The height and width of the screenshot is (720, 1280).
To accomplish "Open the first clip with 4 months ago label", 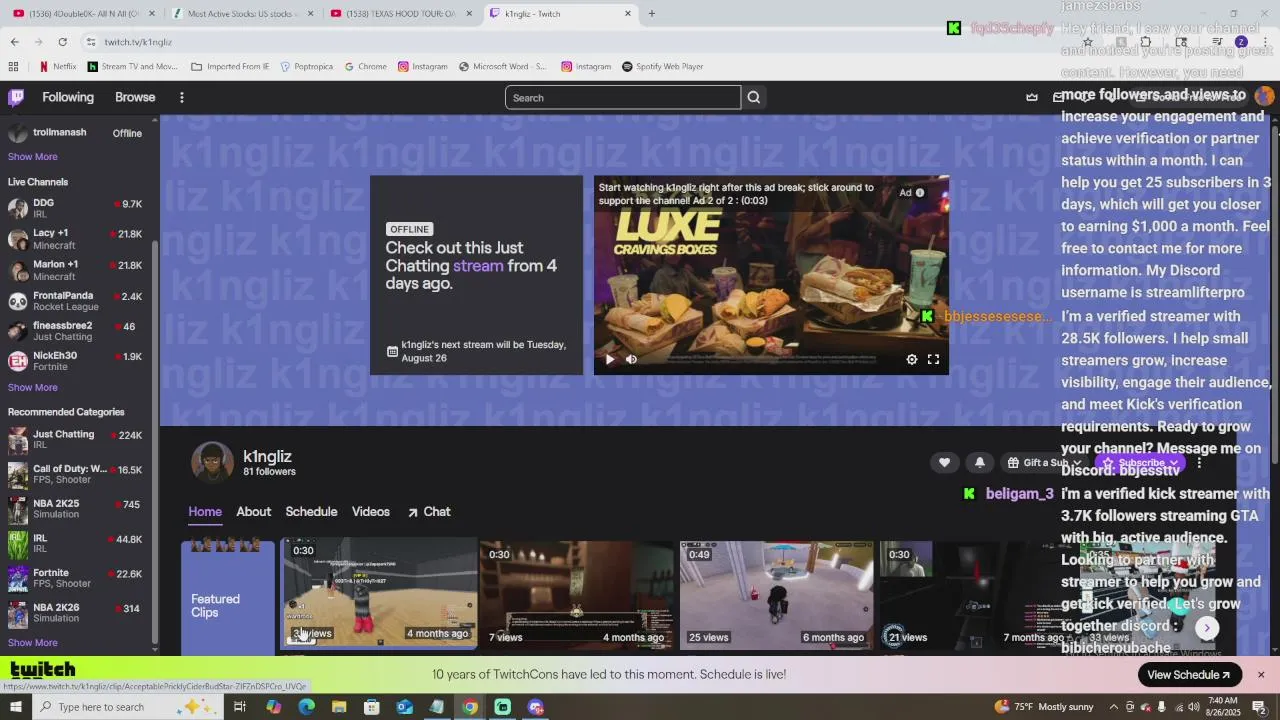I will coord(380,594).
